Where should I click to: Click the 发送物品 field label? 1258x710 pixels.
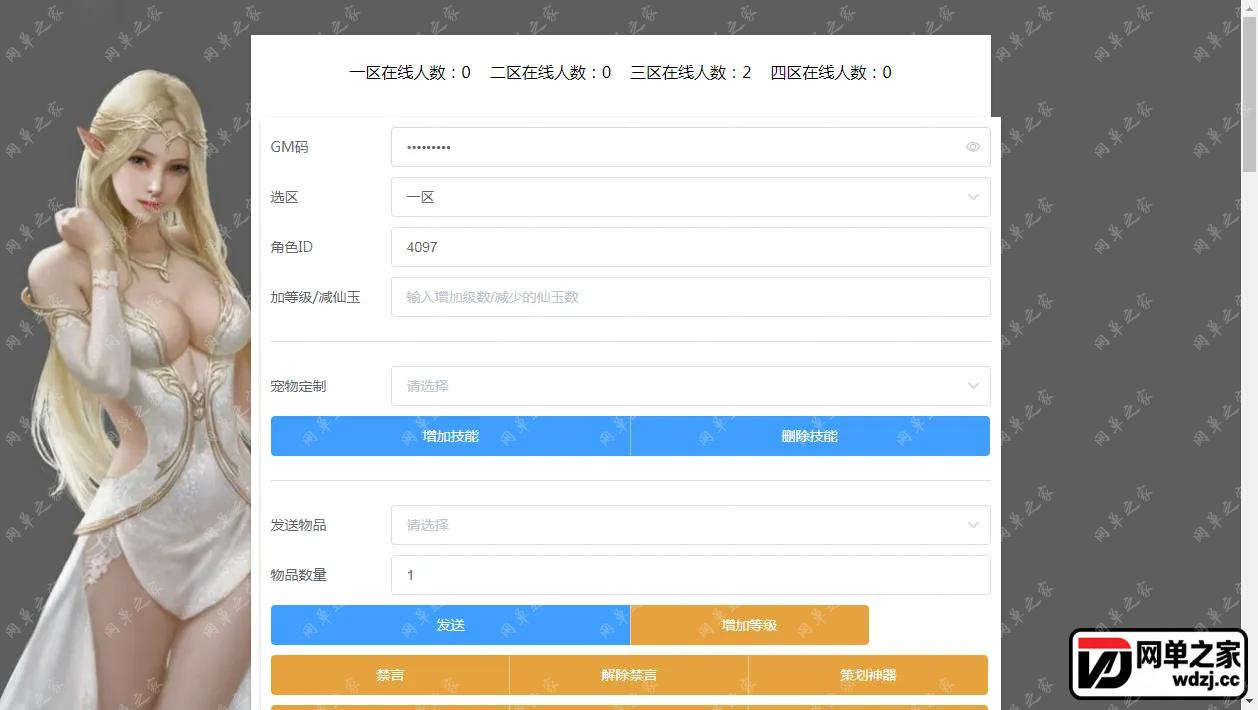tap(298, 525)
